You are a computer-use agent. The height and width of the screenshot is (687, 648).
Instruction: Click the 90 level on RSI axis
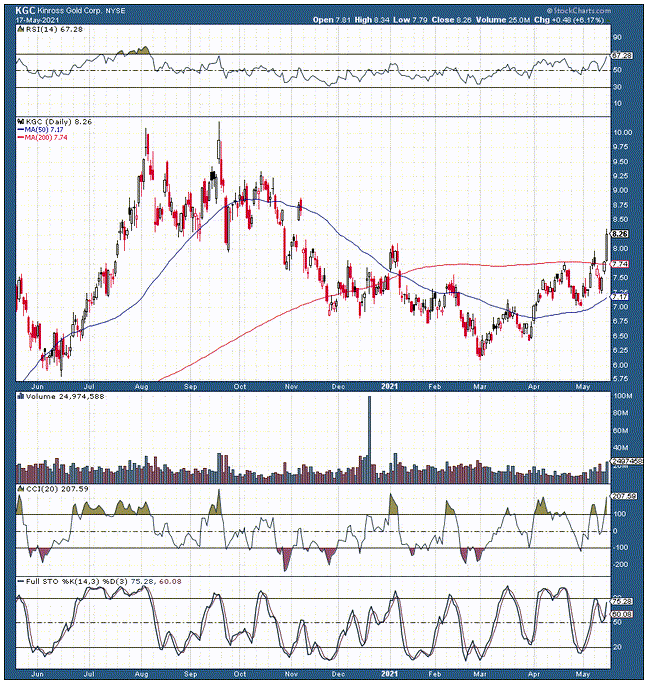coord(617,38)
